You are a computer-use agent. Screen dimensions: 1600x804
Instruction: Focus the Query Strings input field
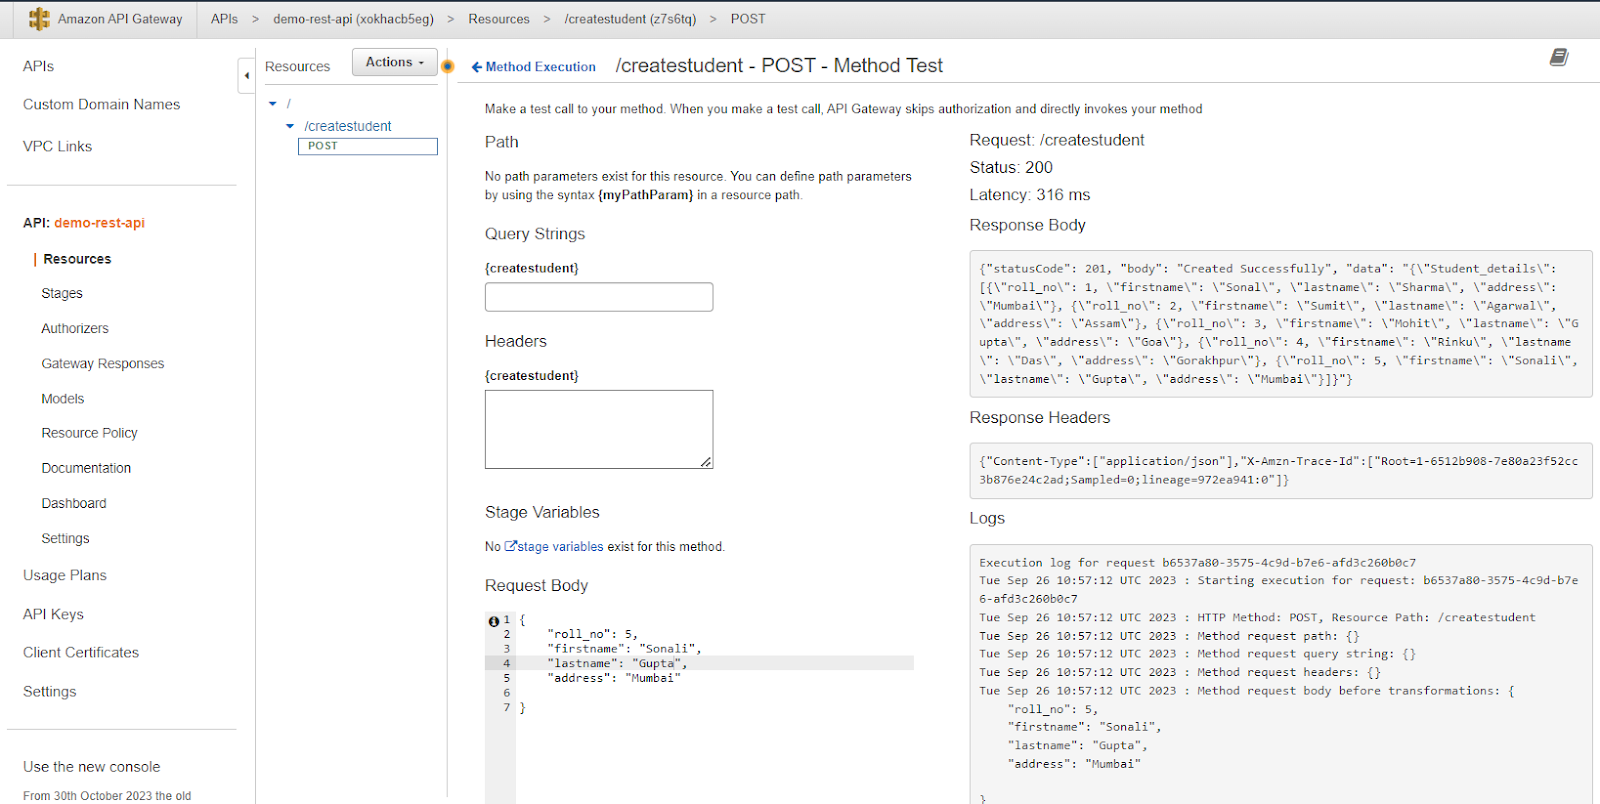(599, 297)
